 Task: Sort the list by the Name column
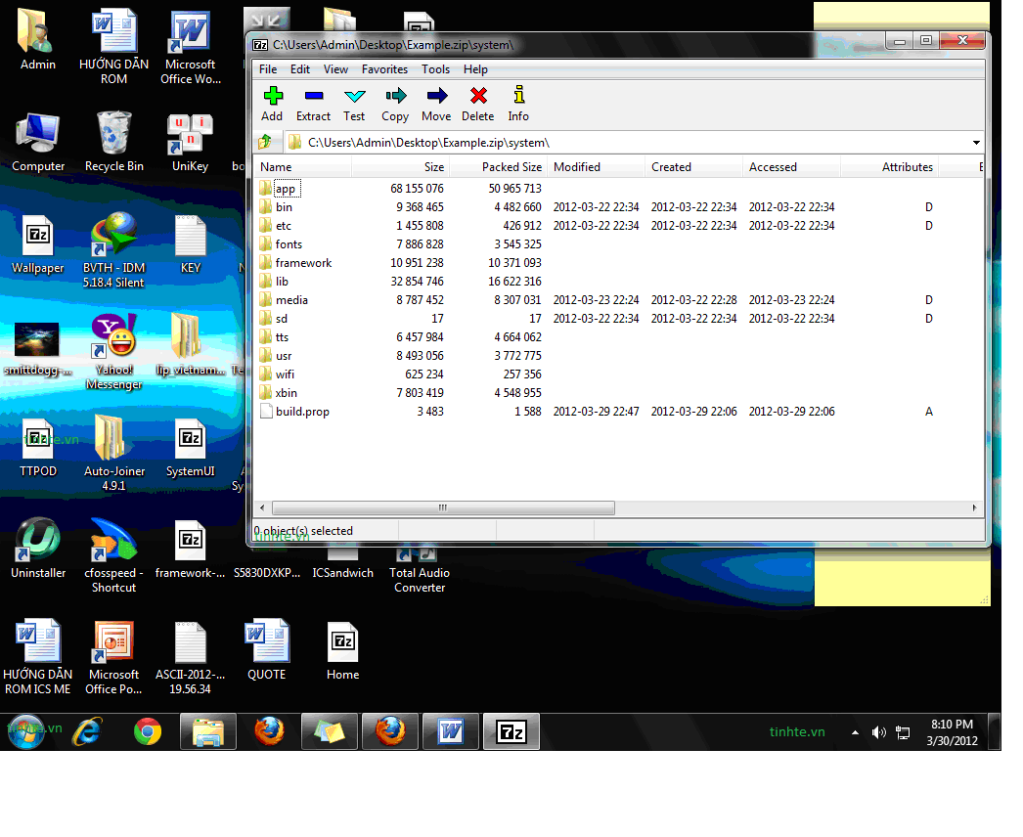point(303,167)
